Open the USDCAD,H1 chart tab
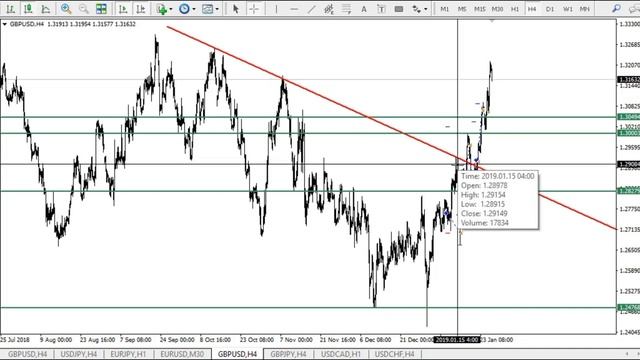Screen dimensions: 640x360 click(x=341, y=354)
